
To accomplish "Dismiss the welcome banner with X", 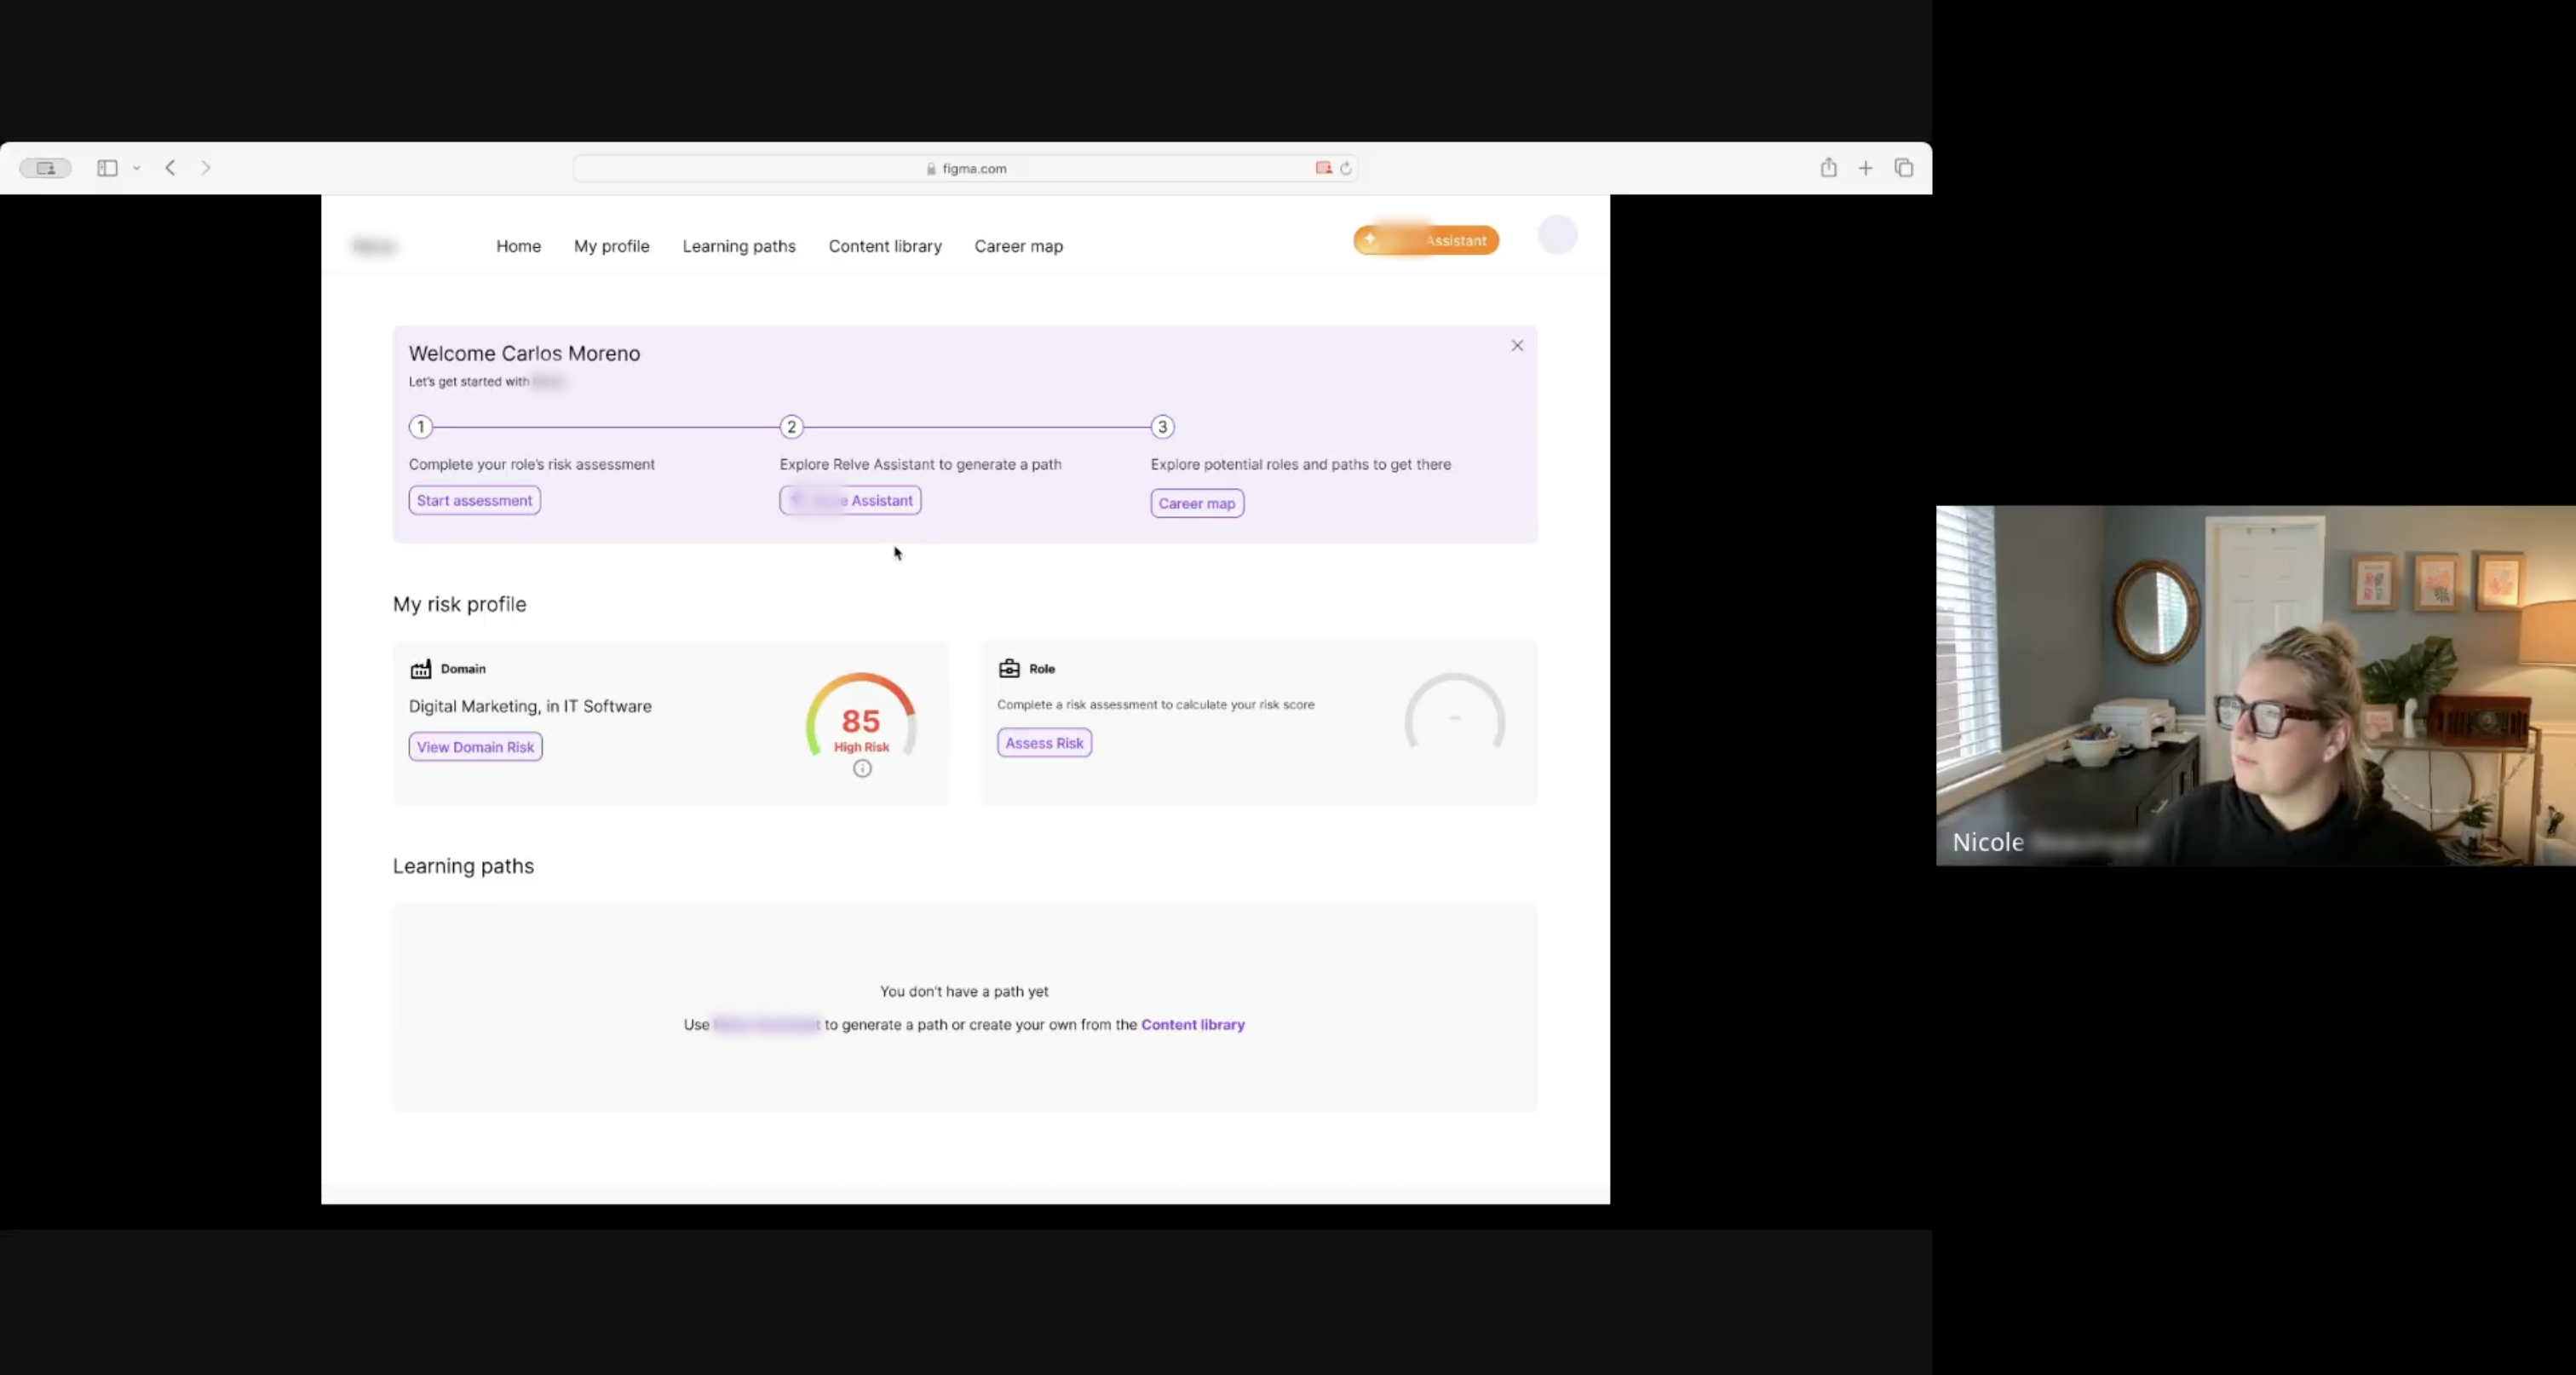I will 1517,345.
